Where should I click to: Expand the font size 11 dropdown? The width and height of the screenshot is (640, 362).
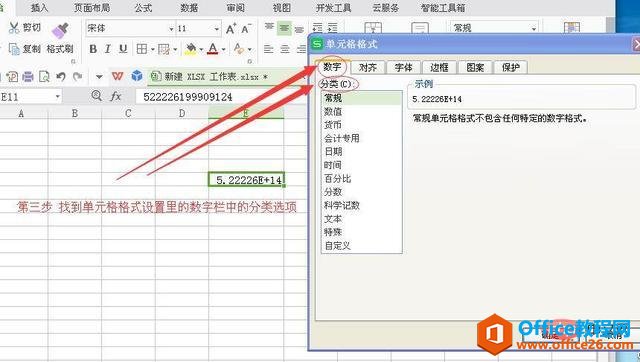pyautogui.click(x=216, y=29)
